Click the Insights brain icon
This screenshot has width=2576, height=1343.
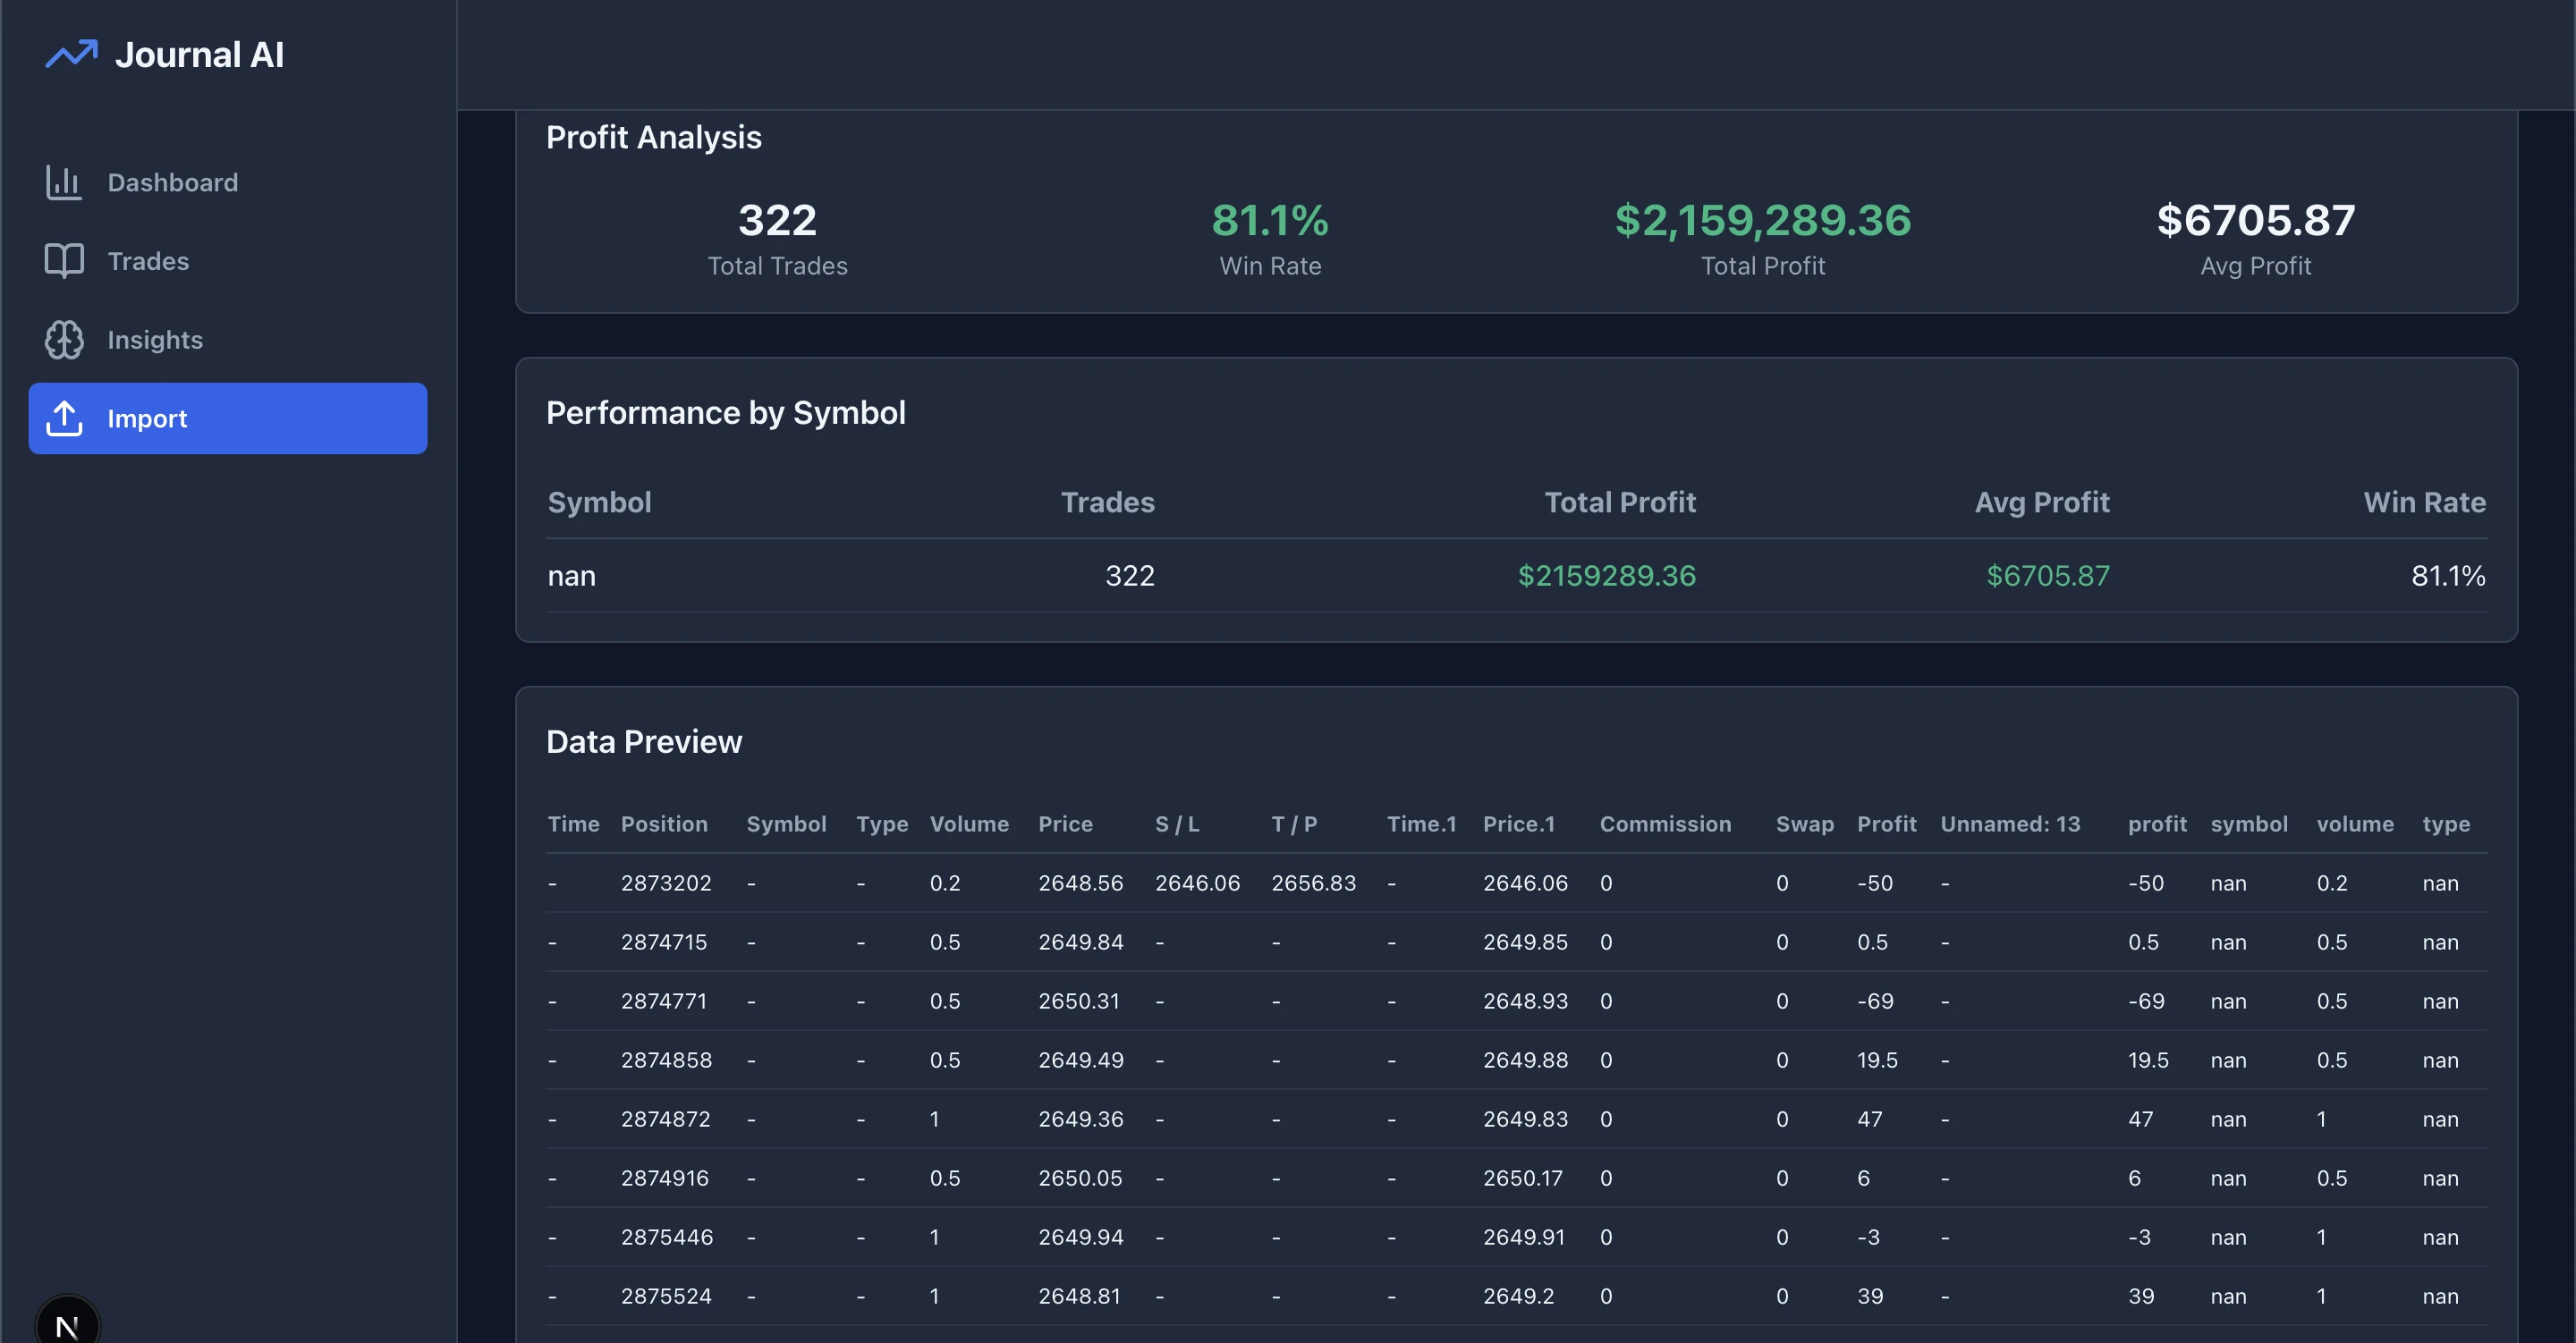tap(64, 340)
